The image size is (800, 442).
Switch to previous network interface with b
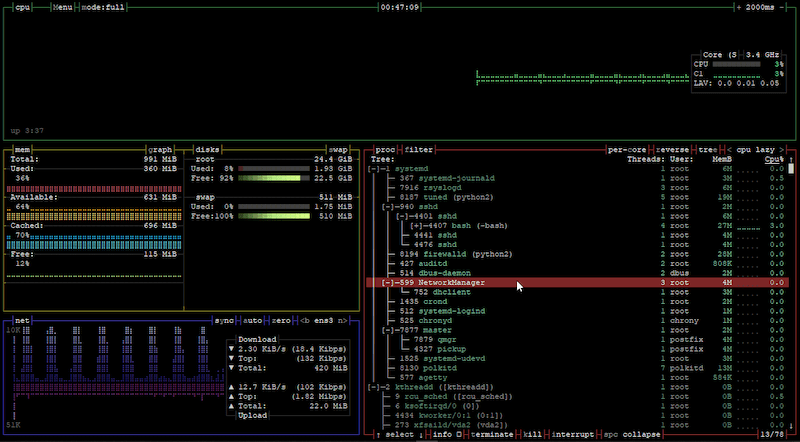click(305, 321)
